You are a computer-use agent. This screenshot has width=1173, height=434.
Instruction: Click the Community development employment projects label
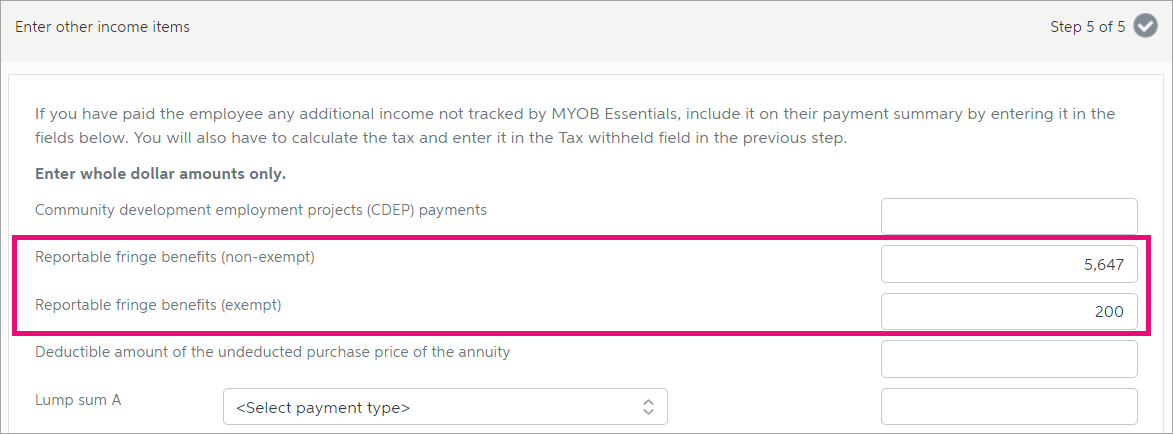260,210
